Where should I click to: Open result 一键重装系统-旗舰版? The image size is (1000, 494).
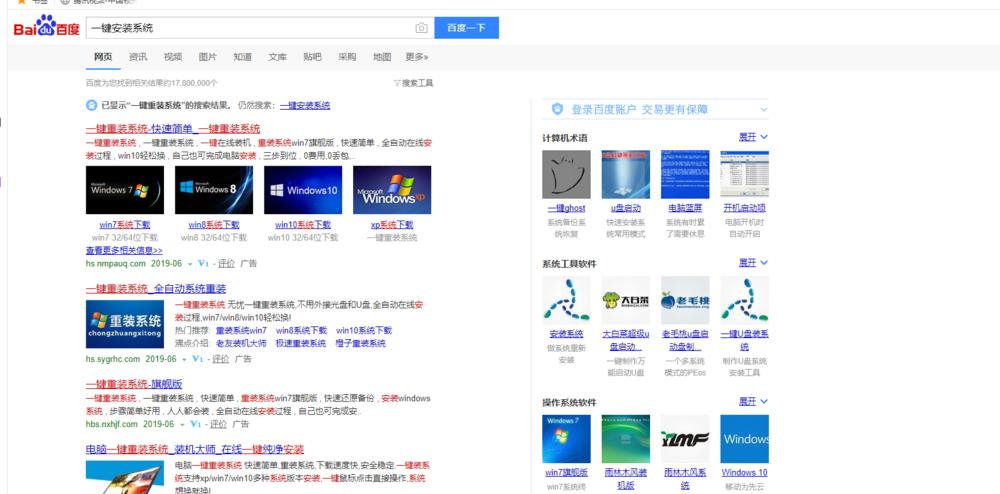click(134, 384)
